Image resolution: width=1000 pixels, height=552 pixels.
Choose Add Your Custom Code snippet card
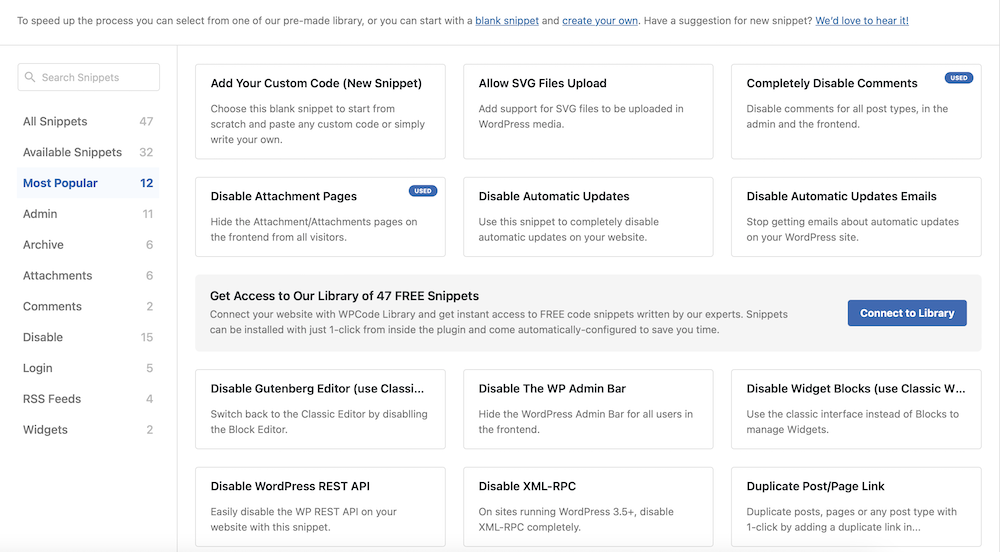coord(320,112)
